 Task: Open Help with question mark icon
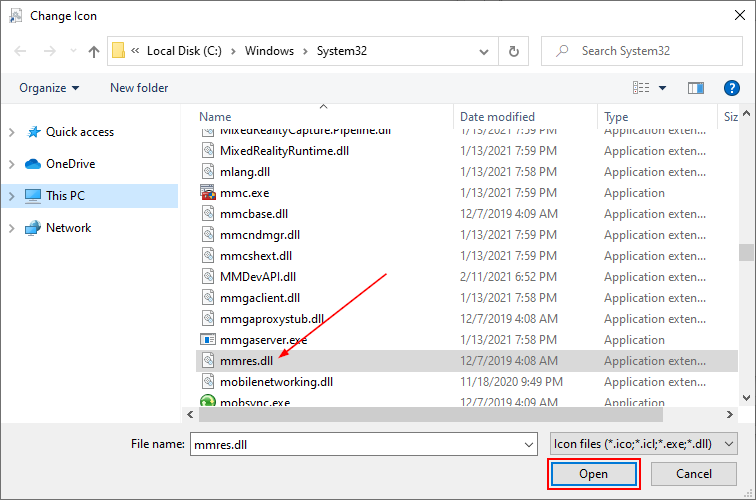click(x=731, y=88)
